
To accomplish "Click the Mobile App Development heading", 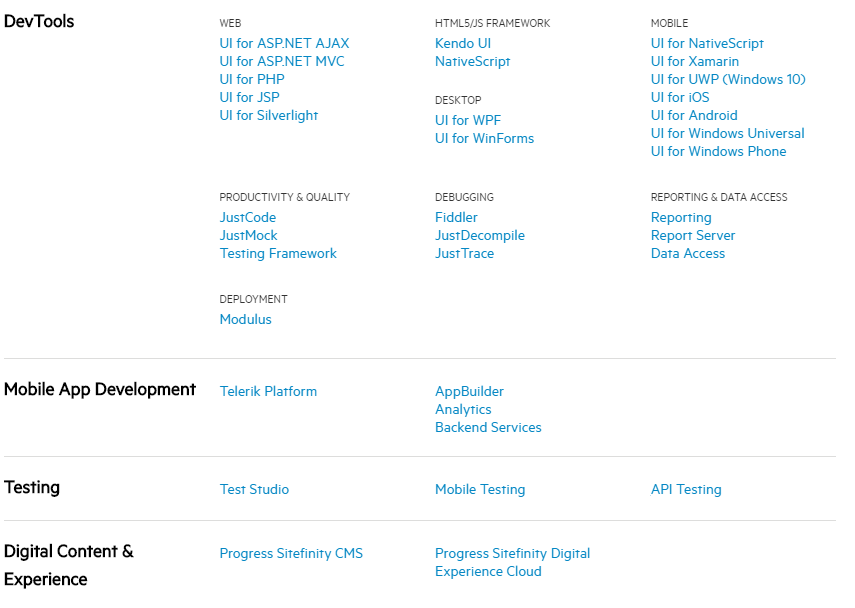I will (x=100, y=389).
